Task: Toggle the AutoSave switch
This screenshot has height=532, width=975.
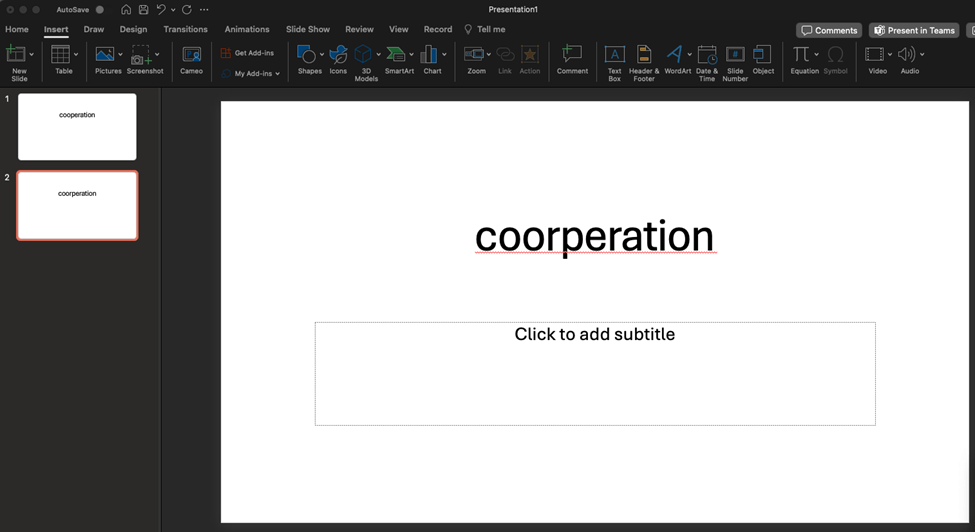Action: coord(99,9)
